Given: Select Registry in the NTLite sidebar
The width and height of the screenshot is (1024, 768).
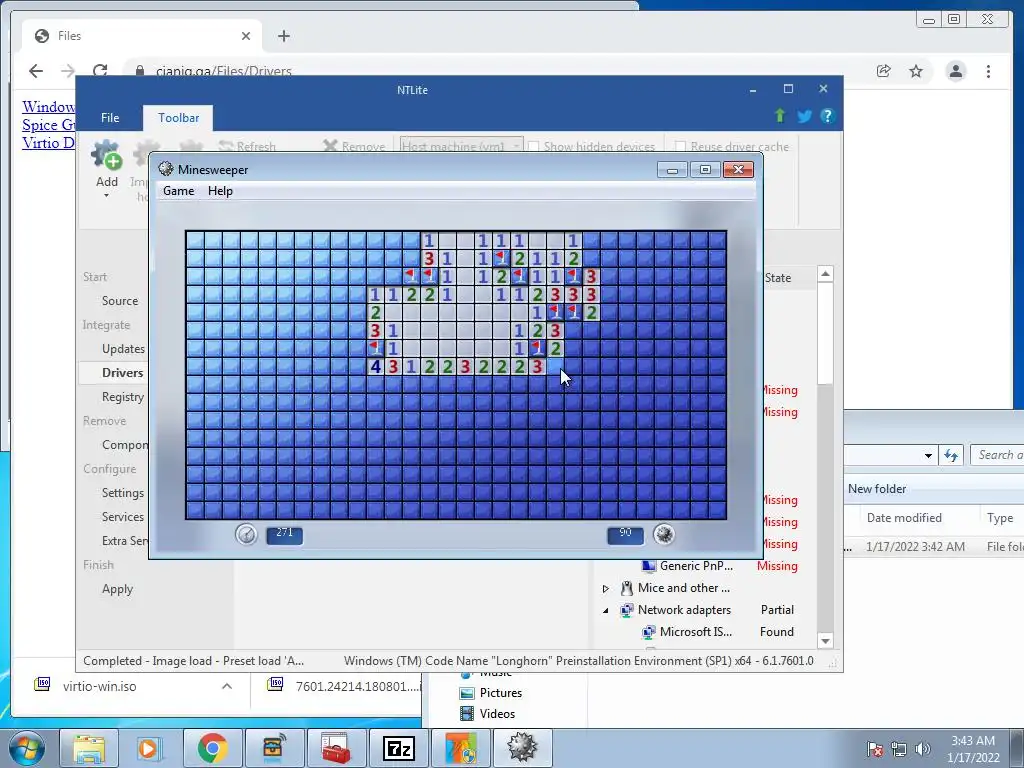Looking at the screenshot, I should 123,397.
